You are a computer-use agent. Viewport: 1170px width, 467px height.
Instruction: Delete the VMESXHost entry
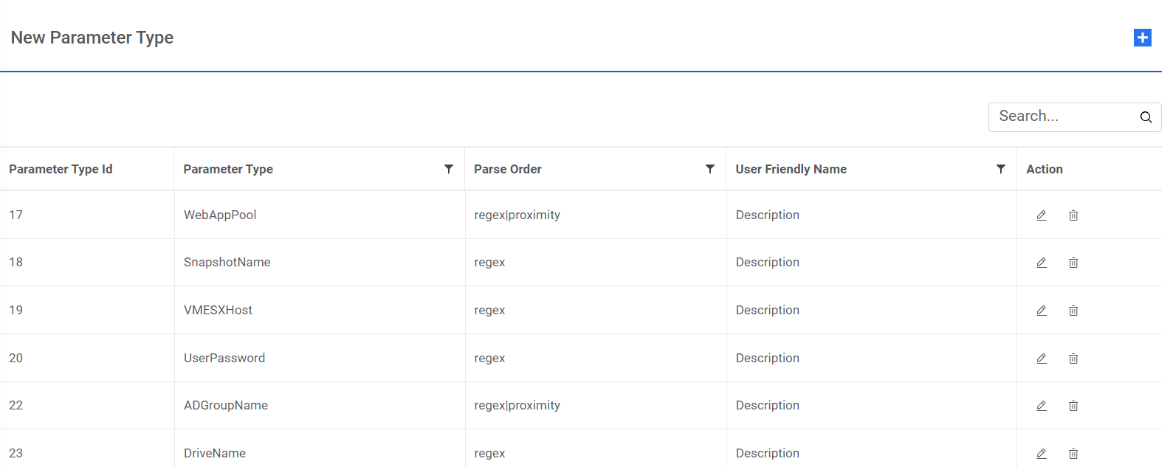pos(1073,311)
